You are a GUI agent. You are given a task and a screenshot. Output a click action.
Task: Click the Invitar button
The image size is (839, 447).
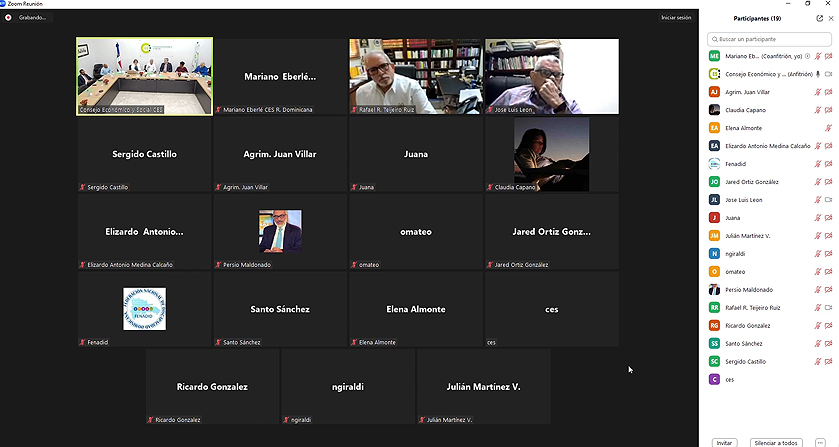pos(724,443)
